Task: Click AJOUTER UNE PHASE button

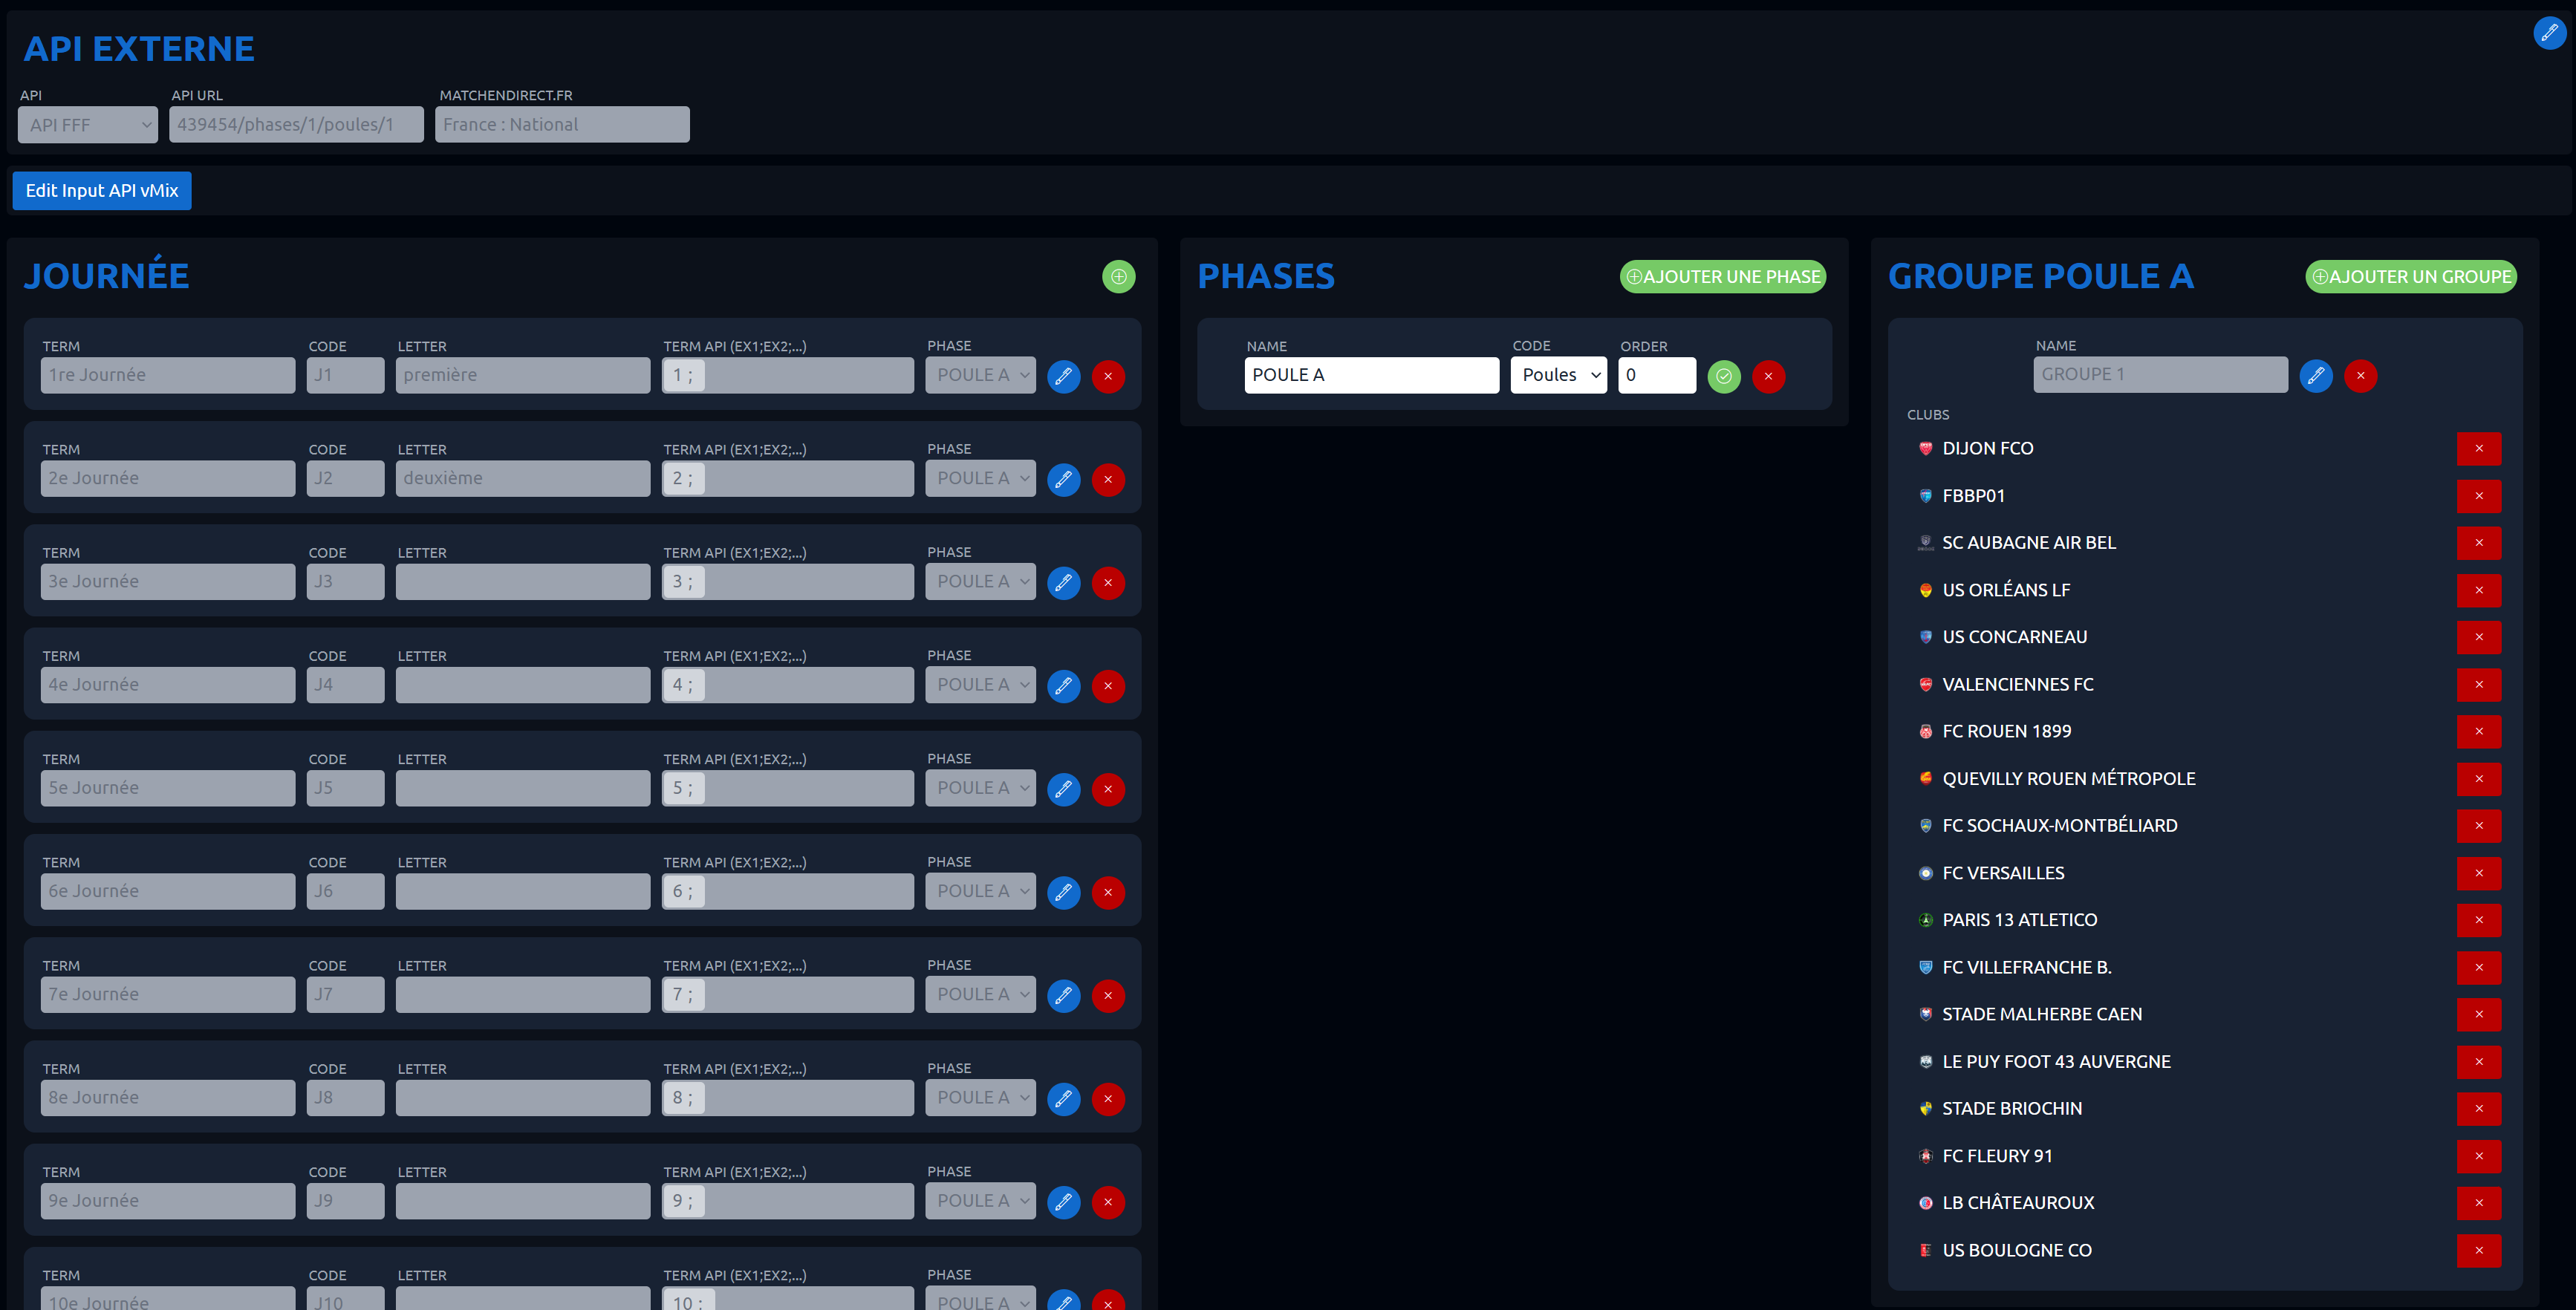Action: [x=1722, y=277]
